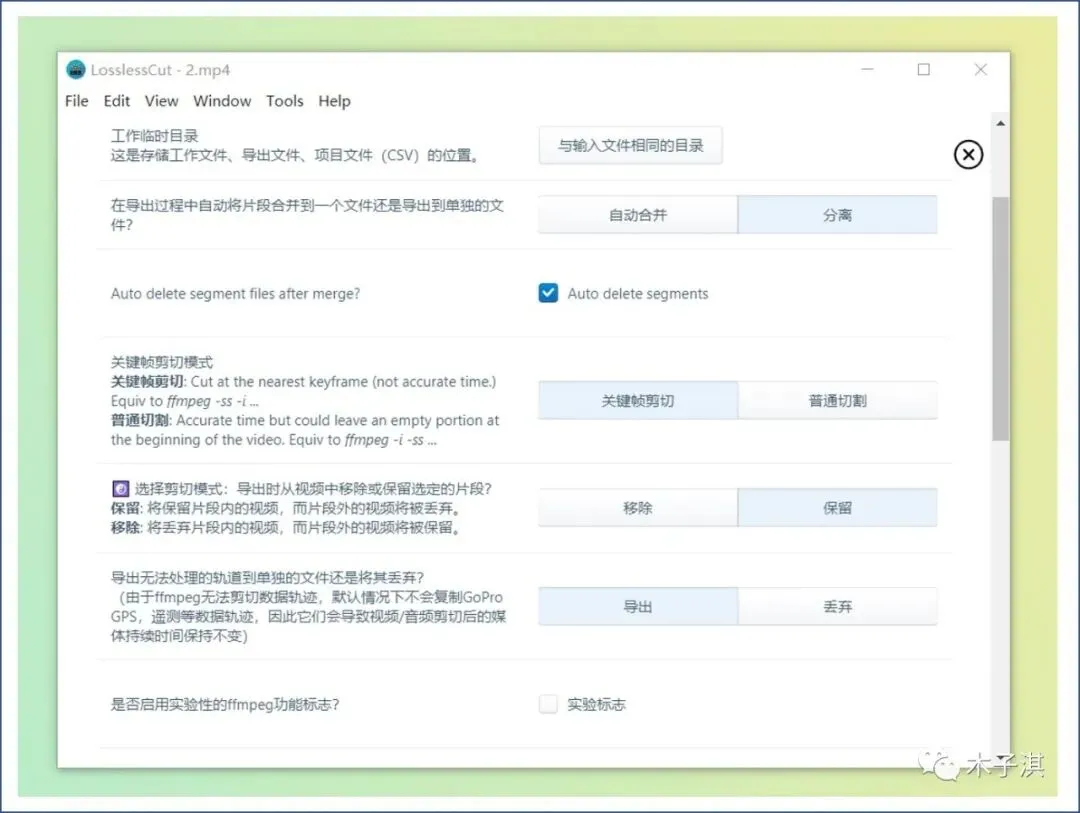Close the settings panel with X icon
1080x813 pixels.
click(968, 154)
